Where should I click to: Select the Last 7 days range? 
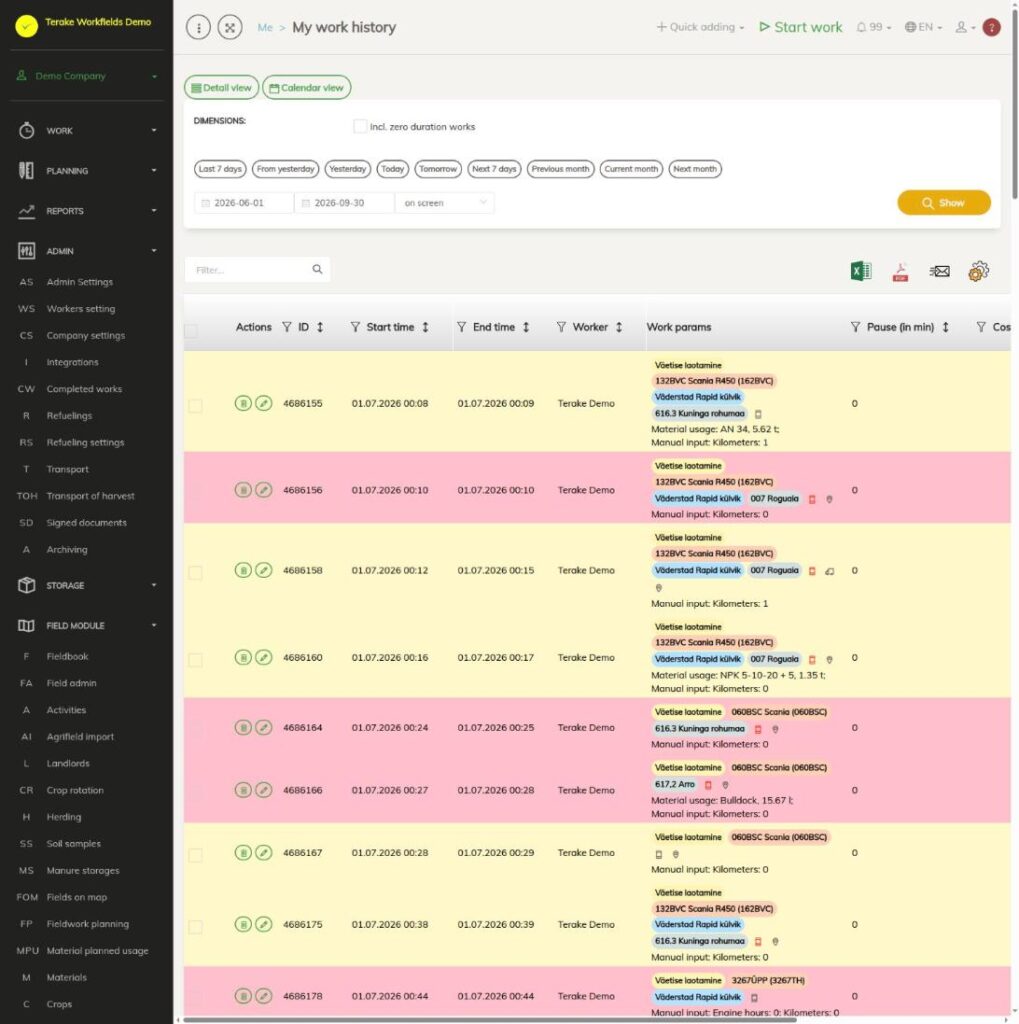click(x=220, y=169)
